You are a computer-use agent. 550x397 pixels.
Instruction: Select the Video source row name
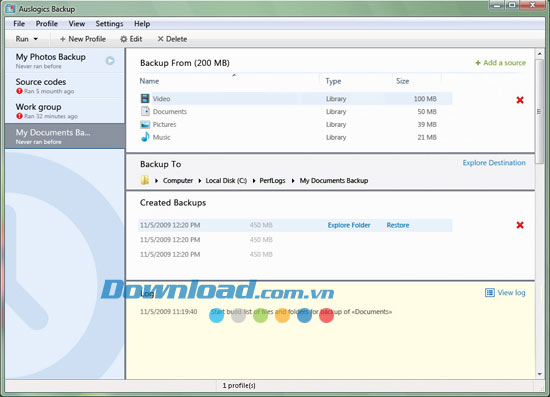pyautogui.click(x=161, y=99)
